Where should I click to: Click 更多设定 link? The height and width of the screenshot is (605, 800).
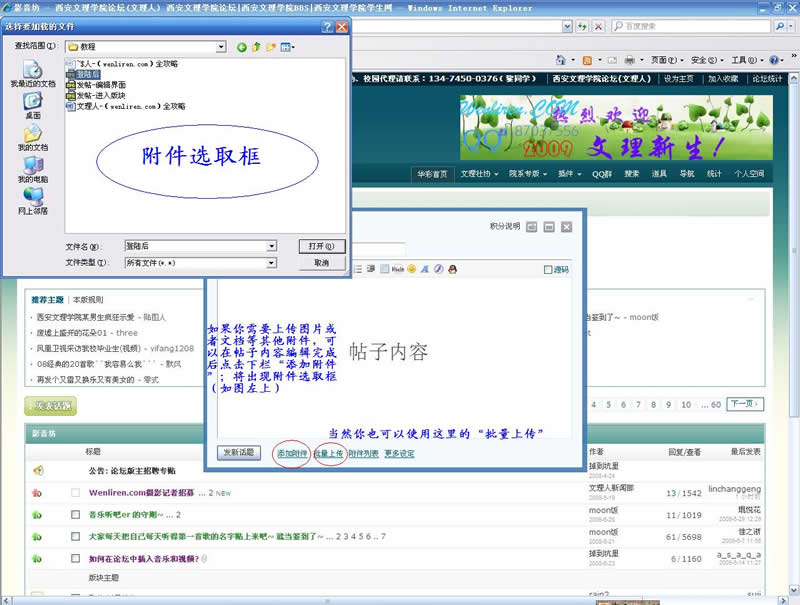399,453
